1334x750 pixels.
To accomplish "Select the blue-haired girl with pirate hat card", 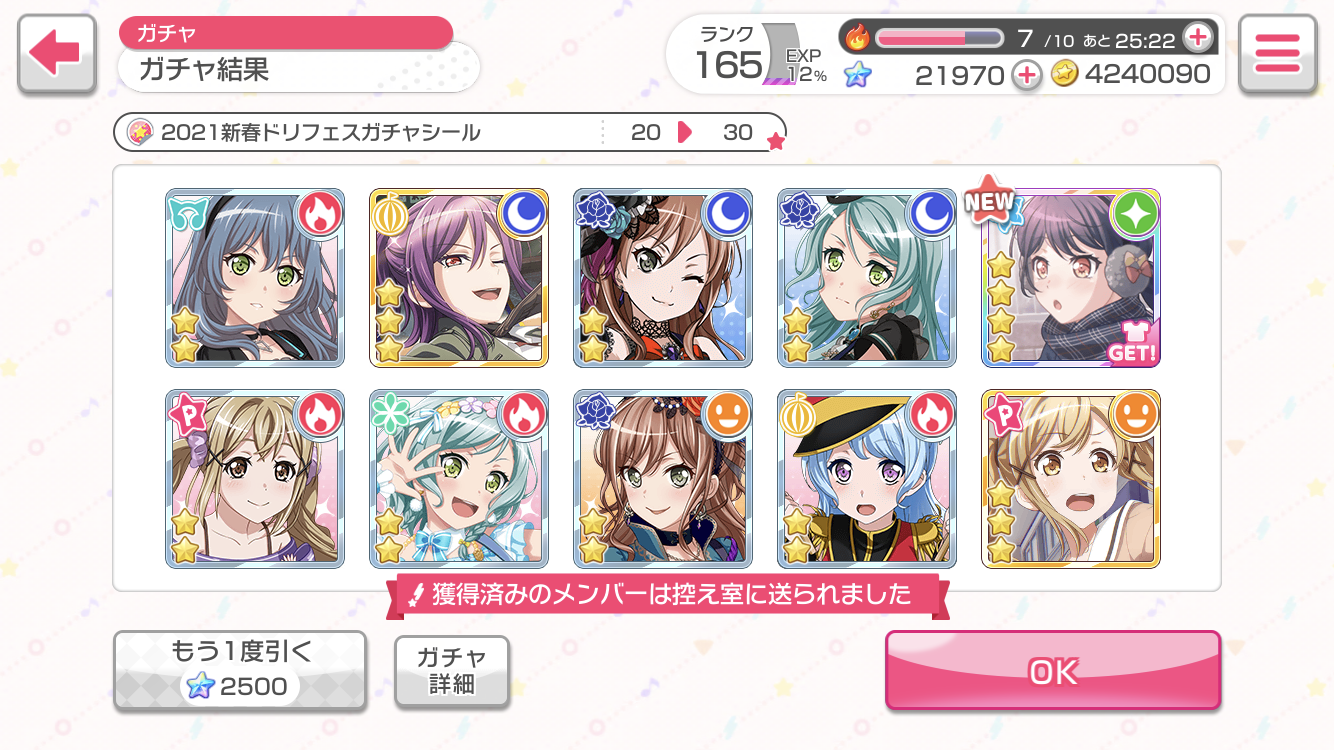I will pyautogui.click(x=867, y=479).
